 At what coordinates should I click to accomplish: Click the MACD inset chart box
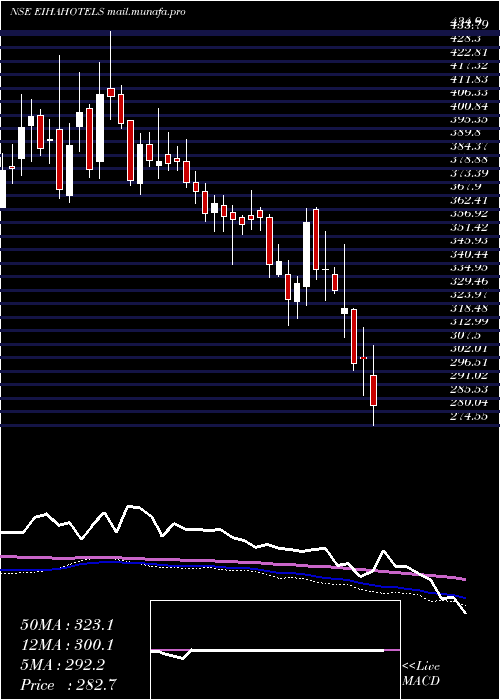pos(275,650)
